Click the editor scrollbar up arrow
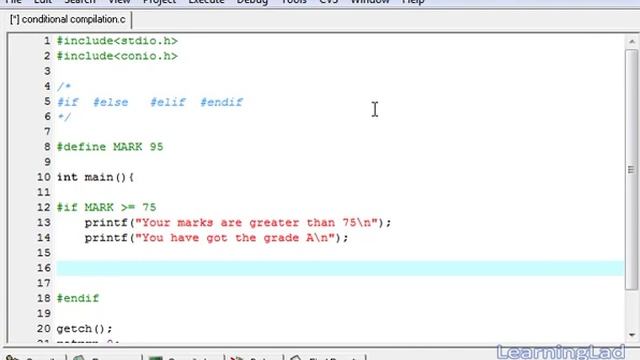640x360 pixels. (632, 41)
